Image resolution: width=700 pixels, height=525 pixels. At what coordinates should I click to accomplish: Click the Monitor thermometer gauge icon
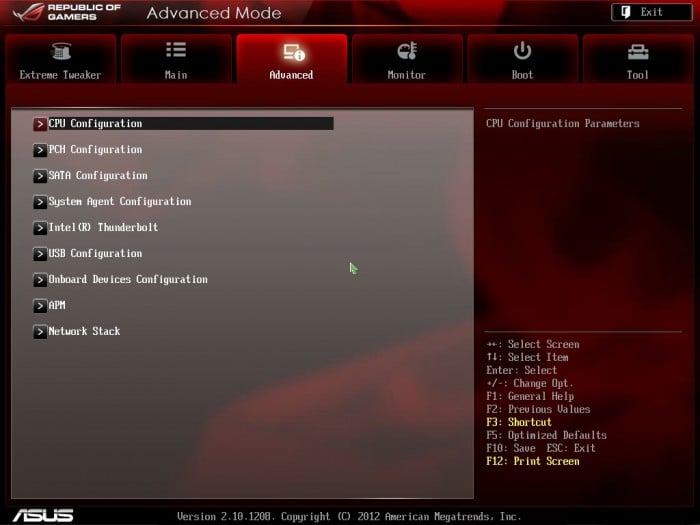coord(407,51)
